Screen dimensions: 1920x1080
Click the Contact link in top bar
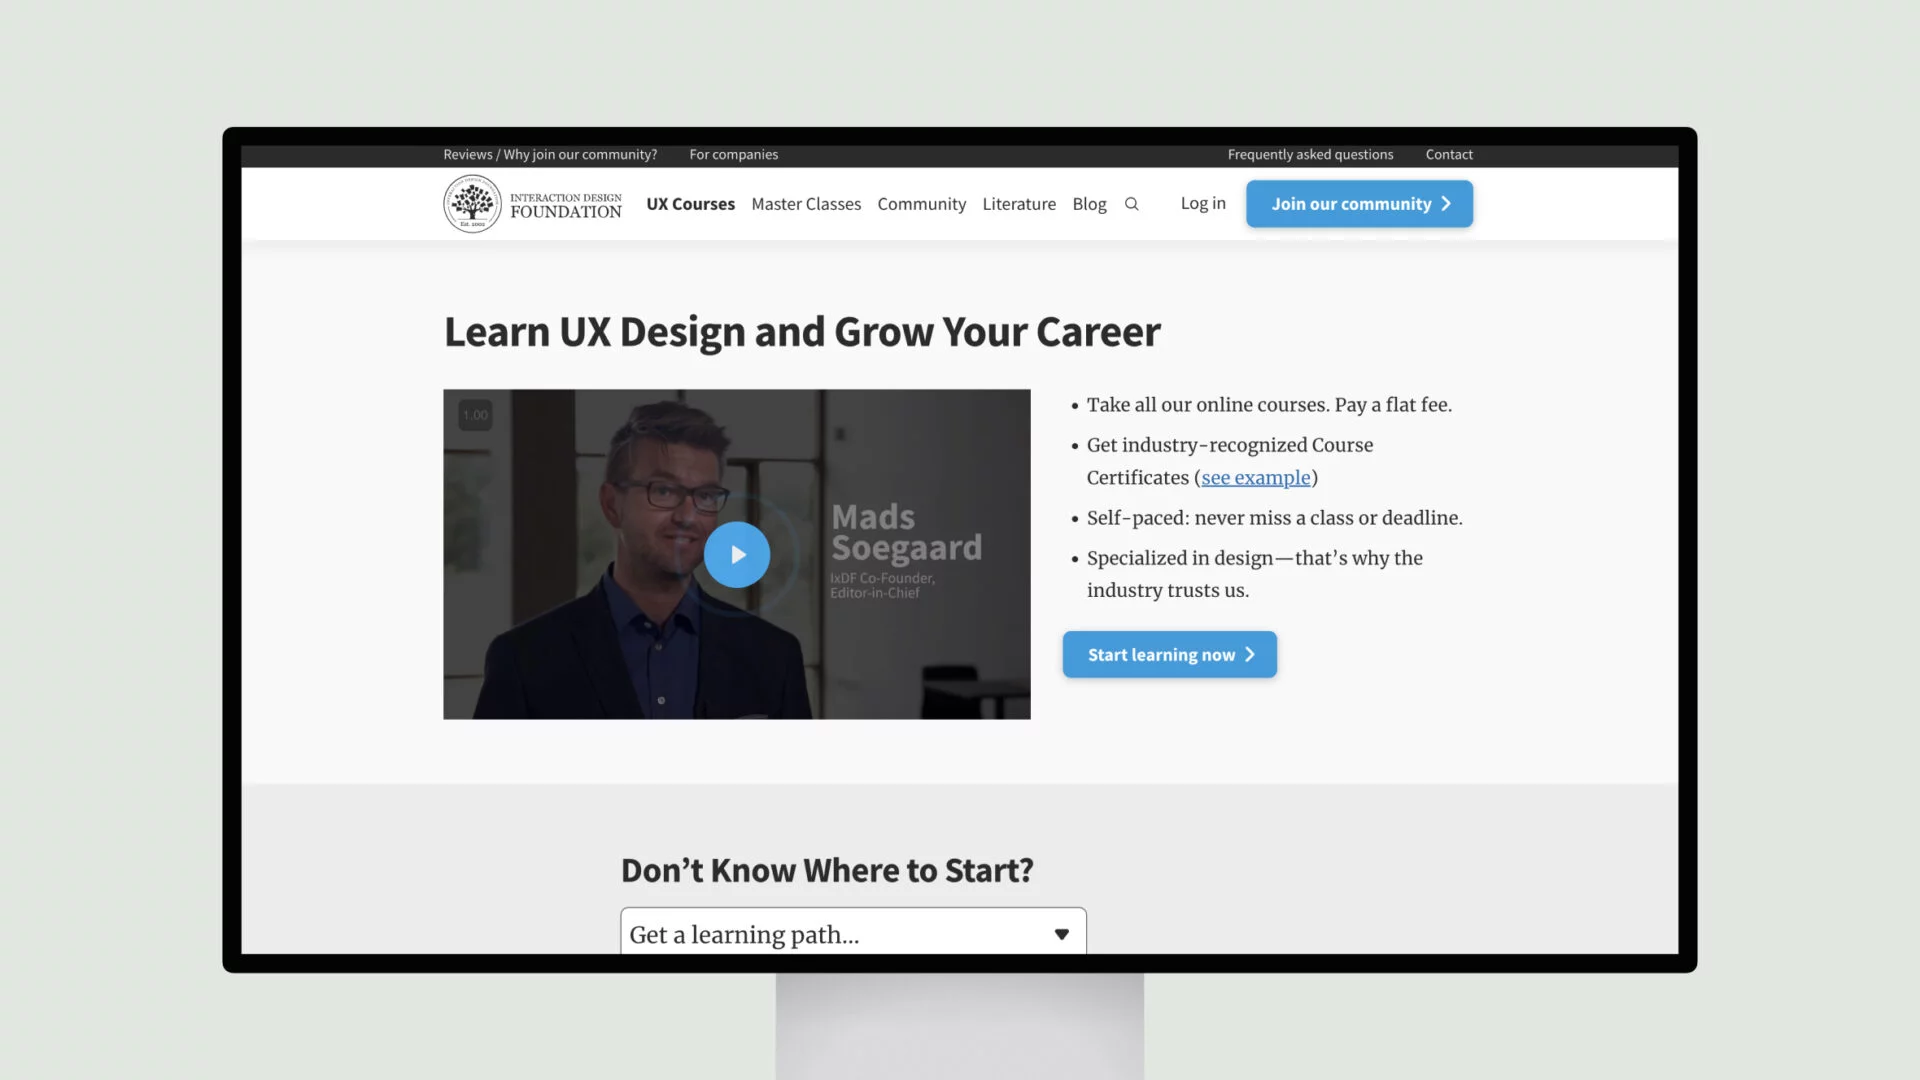point(1449,156)
